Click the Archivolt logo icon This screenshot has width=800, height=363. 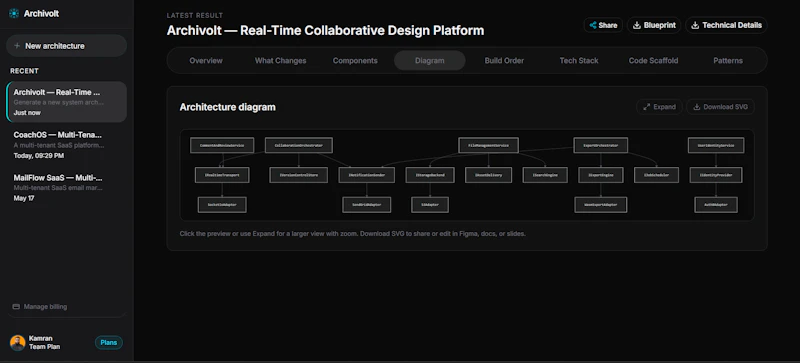[x=14, y=14]
